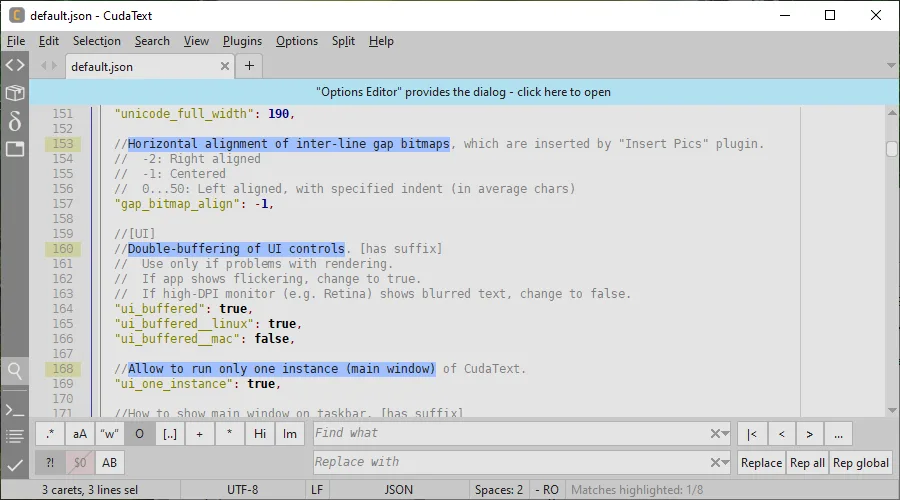Open the Edit menu

pyautogui.click(x=49, y=41)
